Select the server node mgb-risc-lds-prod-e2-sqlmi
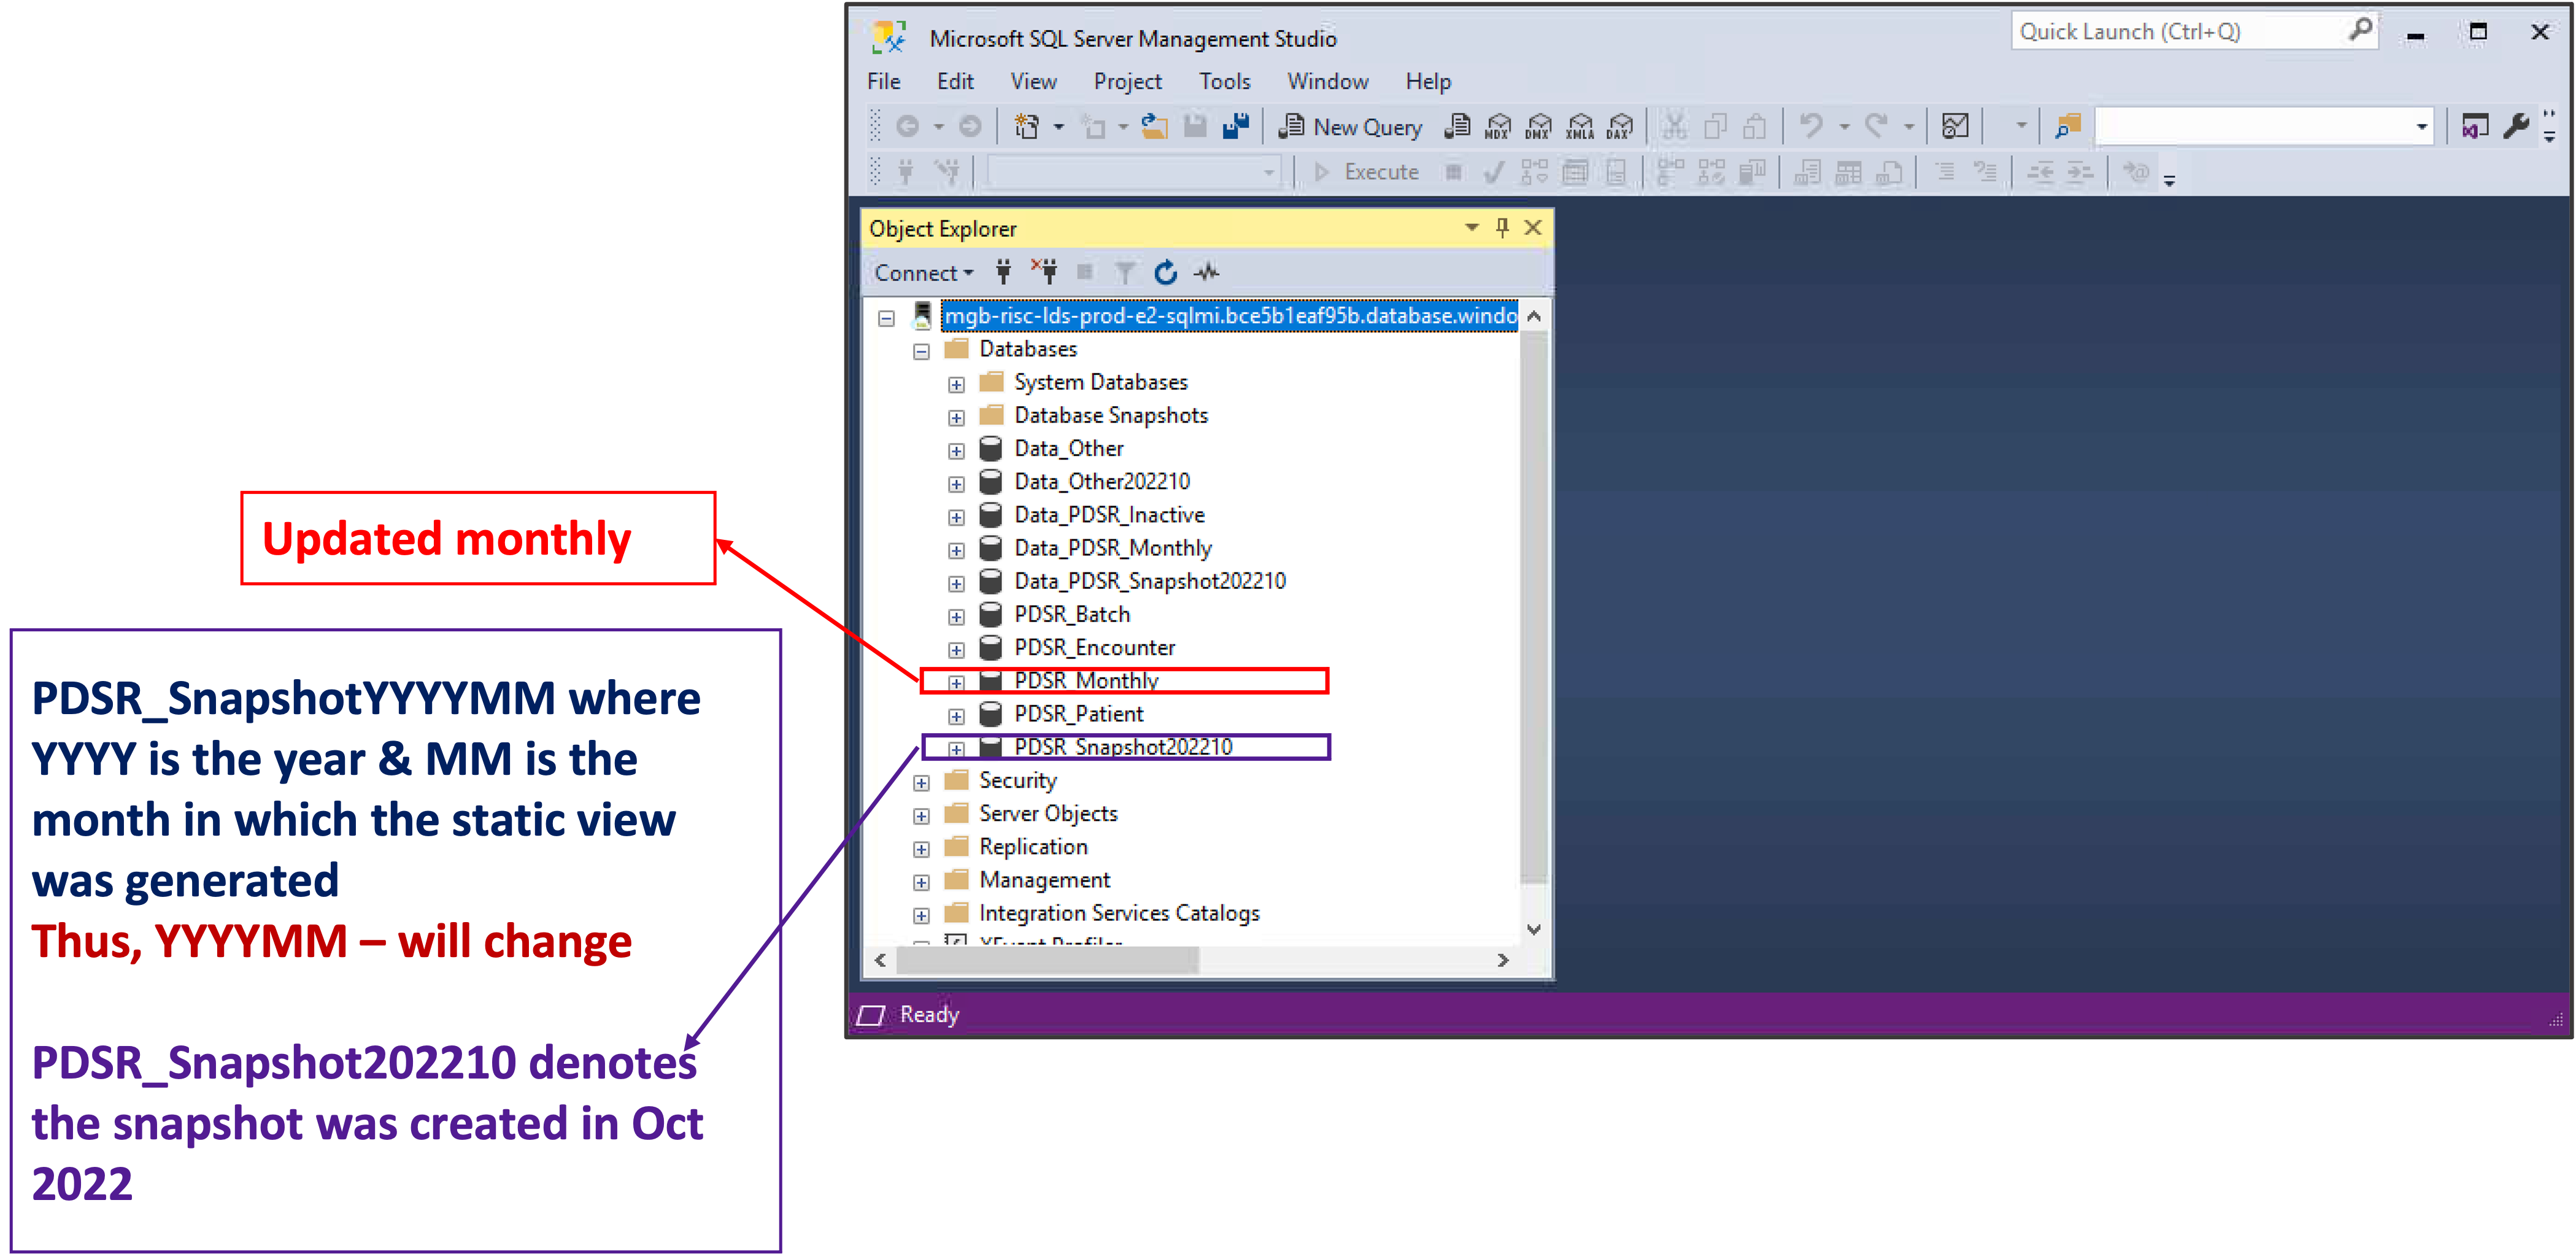Screen dimensions: 2576x1254 [1229, 316]
